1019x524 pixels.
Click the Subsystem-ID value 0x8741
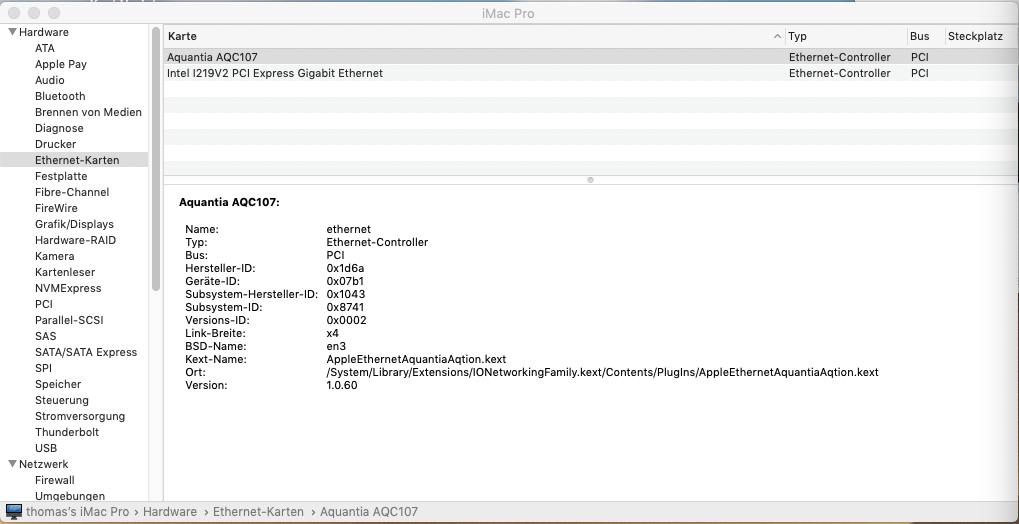point(345,308)
